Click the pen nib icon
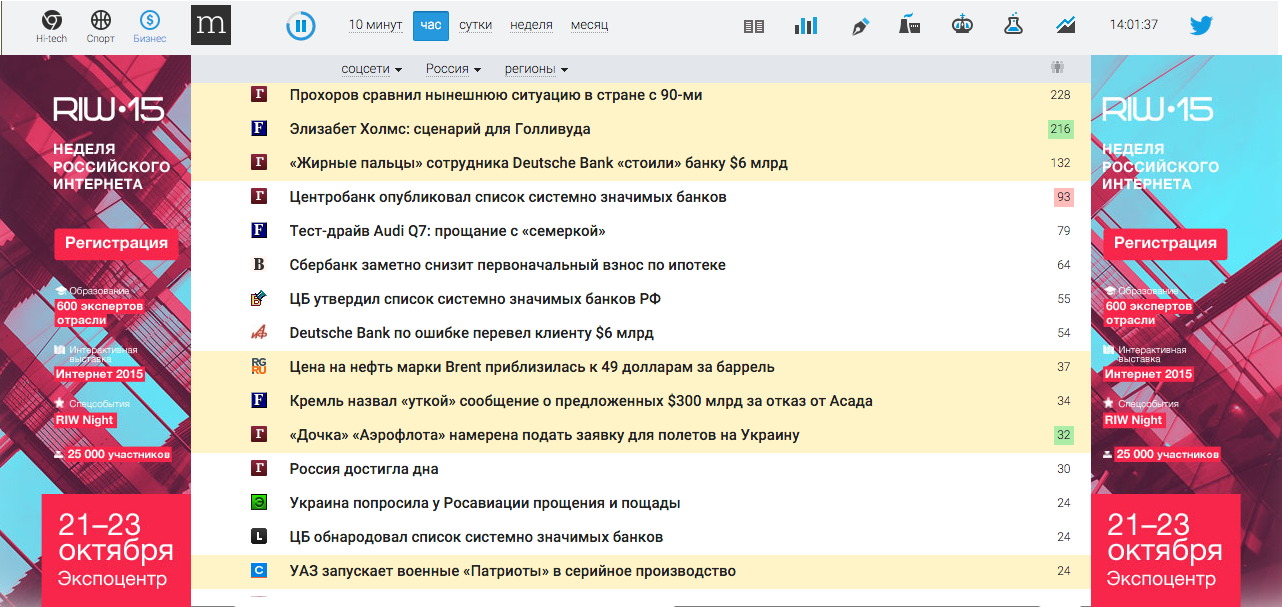This screenshot has width=1282, height=607. click(x=859, y=26)
